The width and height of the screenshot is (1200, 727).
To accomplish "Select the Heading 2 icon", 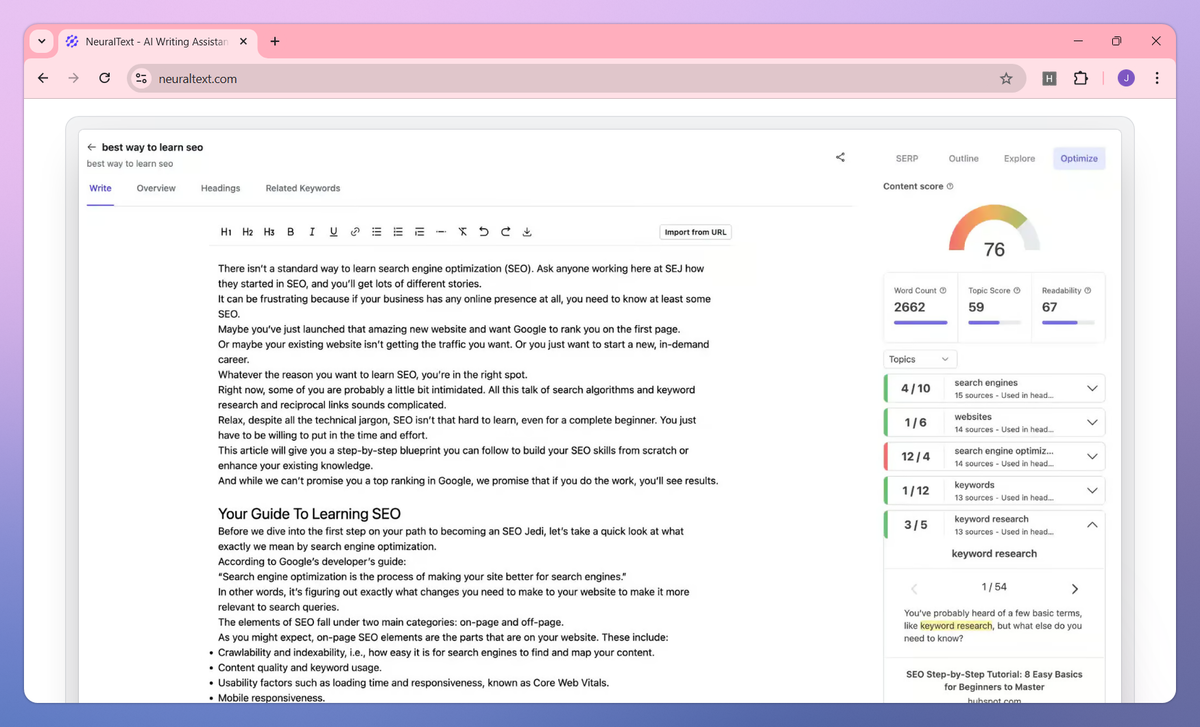I will tap(247, 231).
